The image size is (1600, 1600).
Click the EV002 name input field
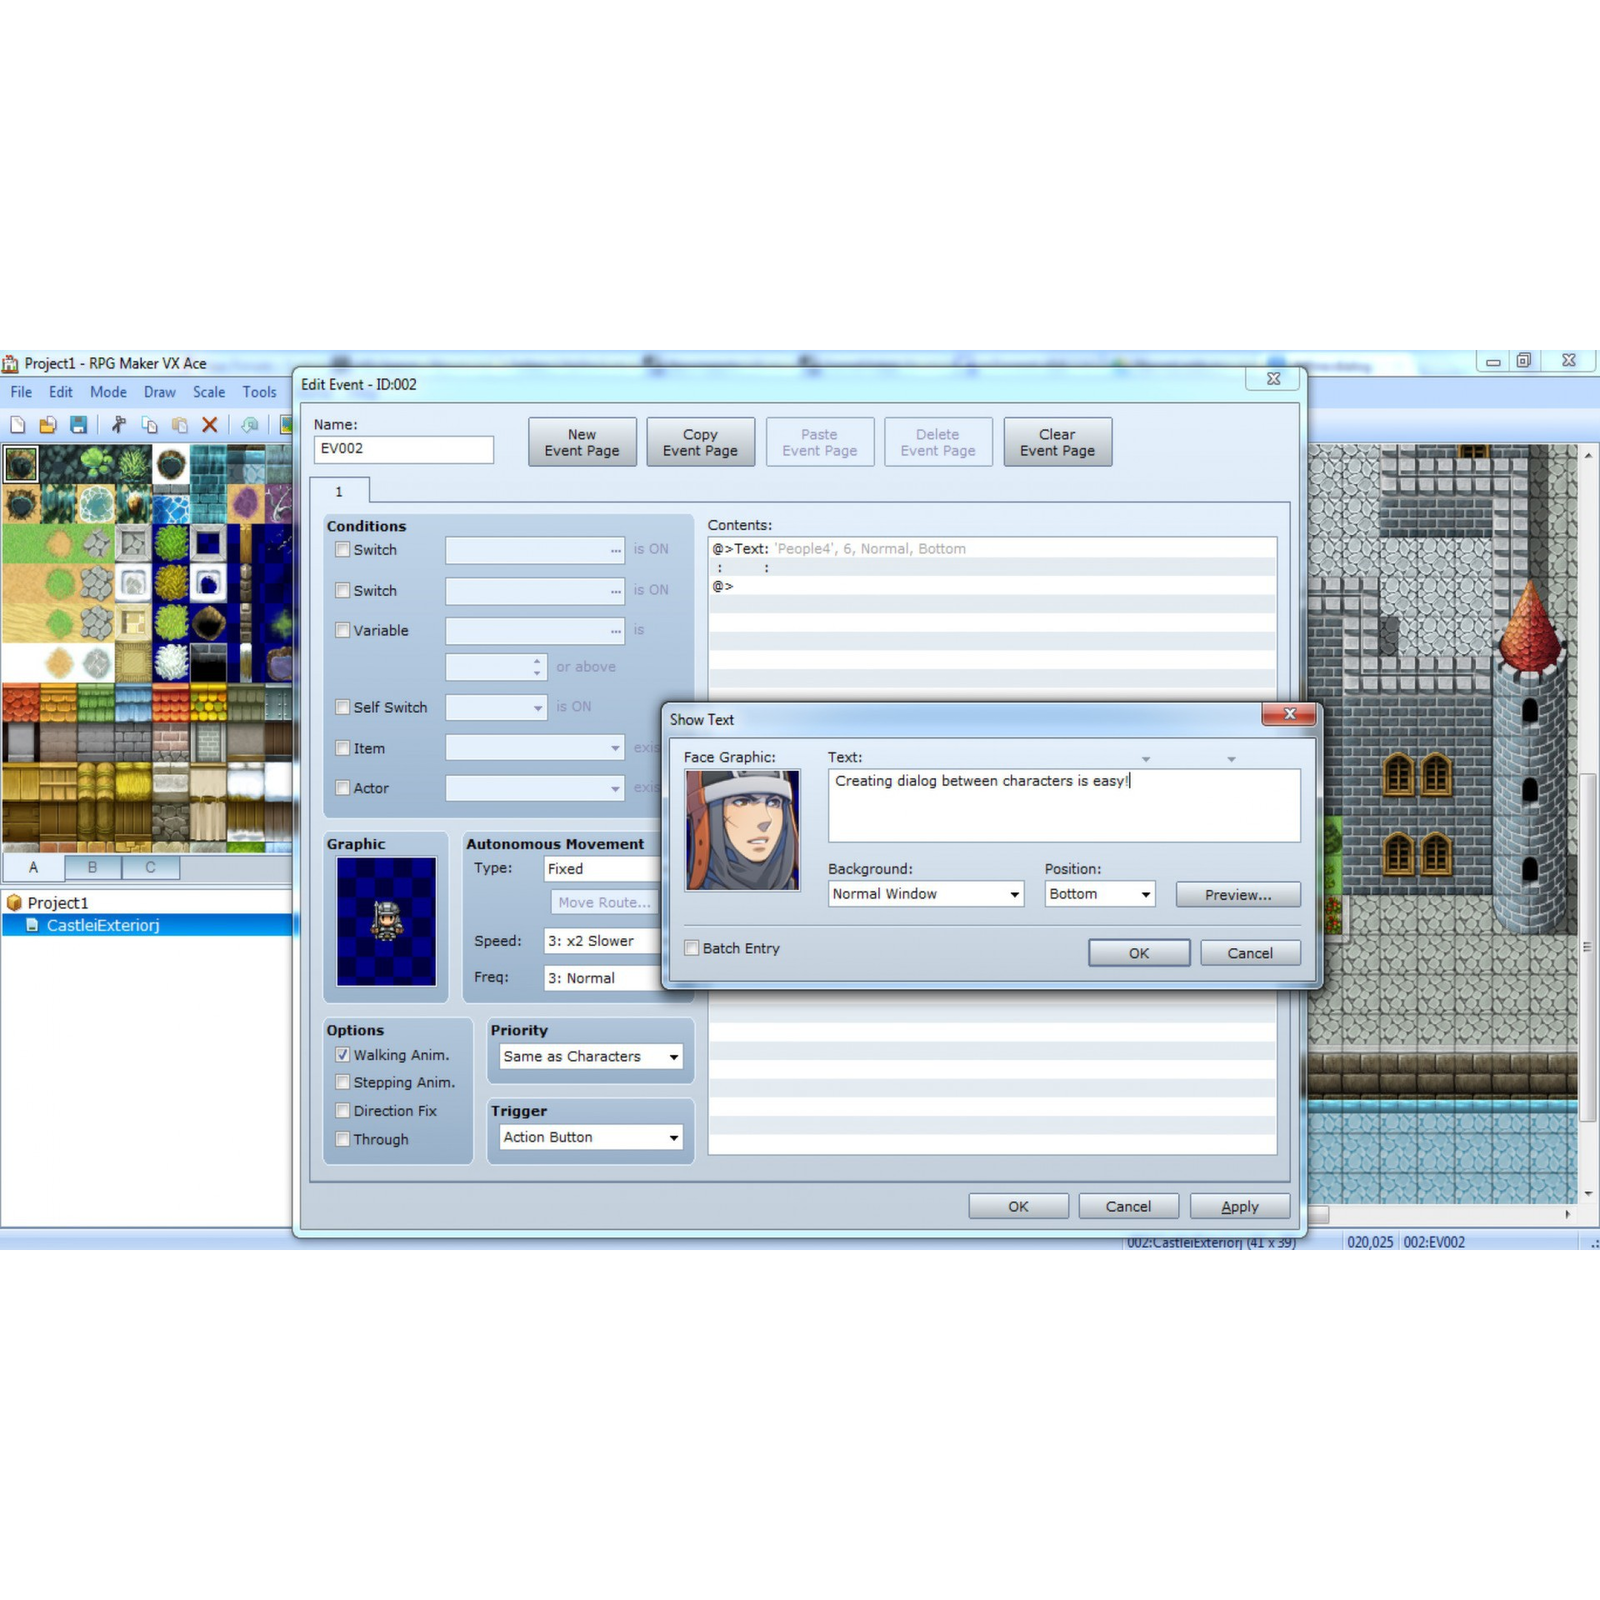click(x=404, y=449)
